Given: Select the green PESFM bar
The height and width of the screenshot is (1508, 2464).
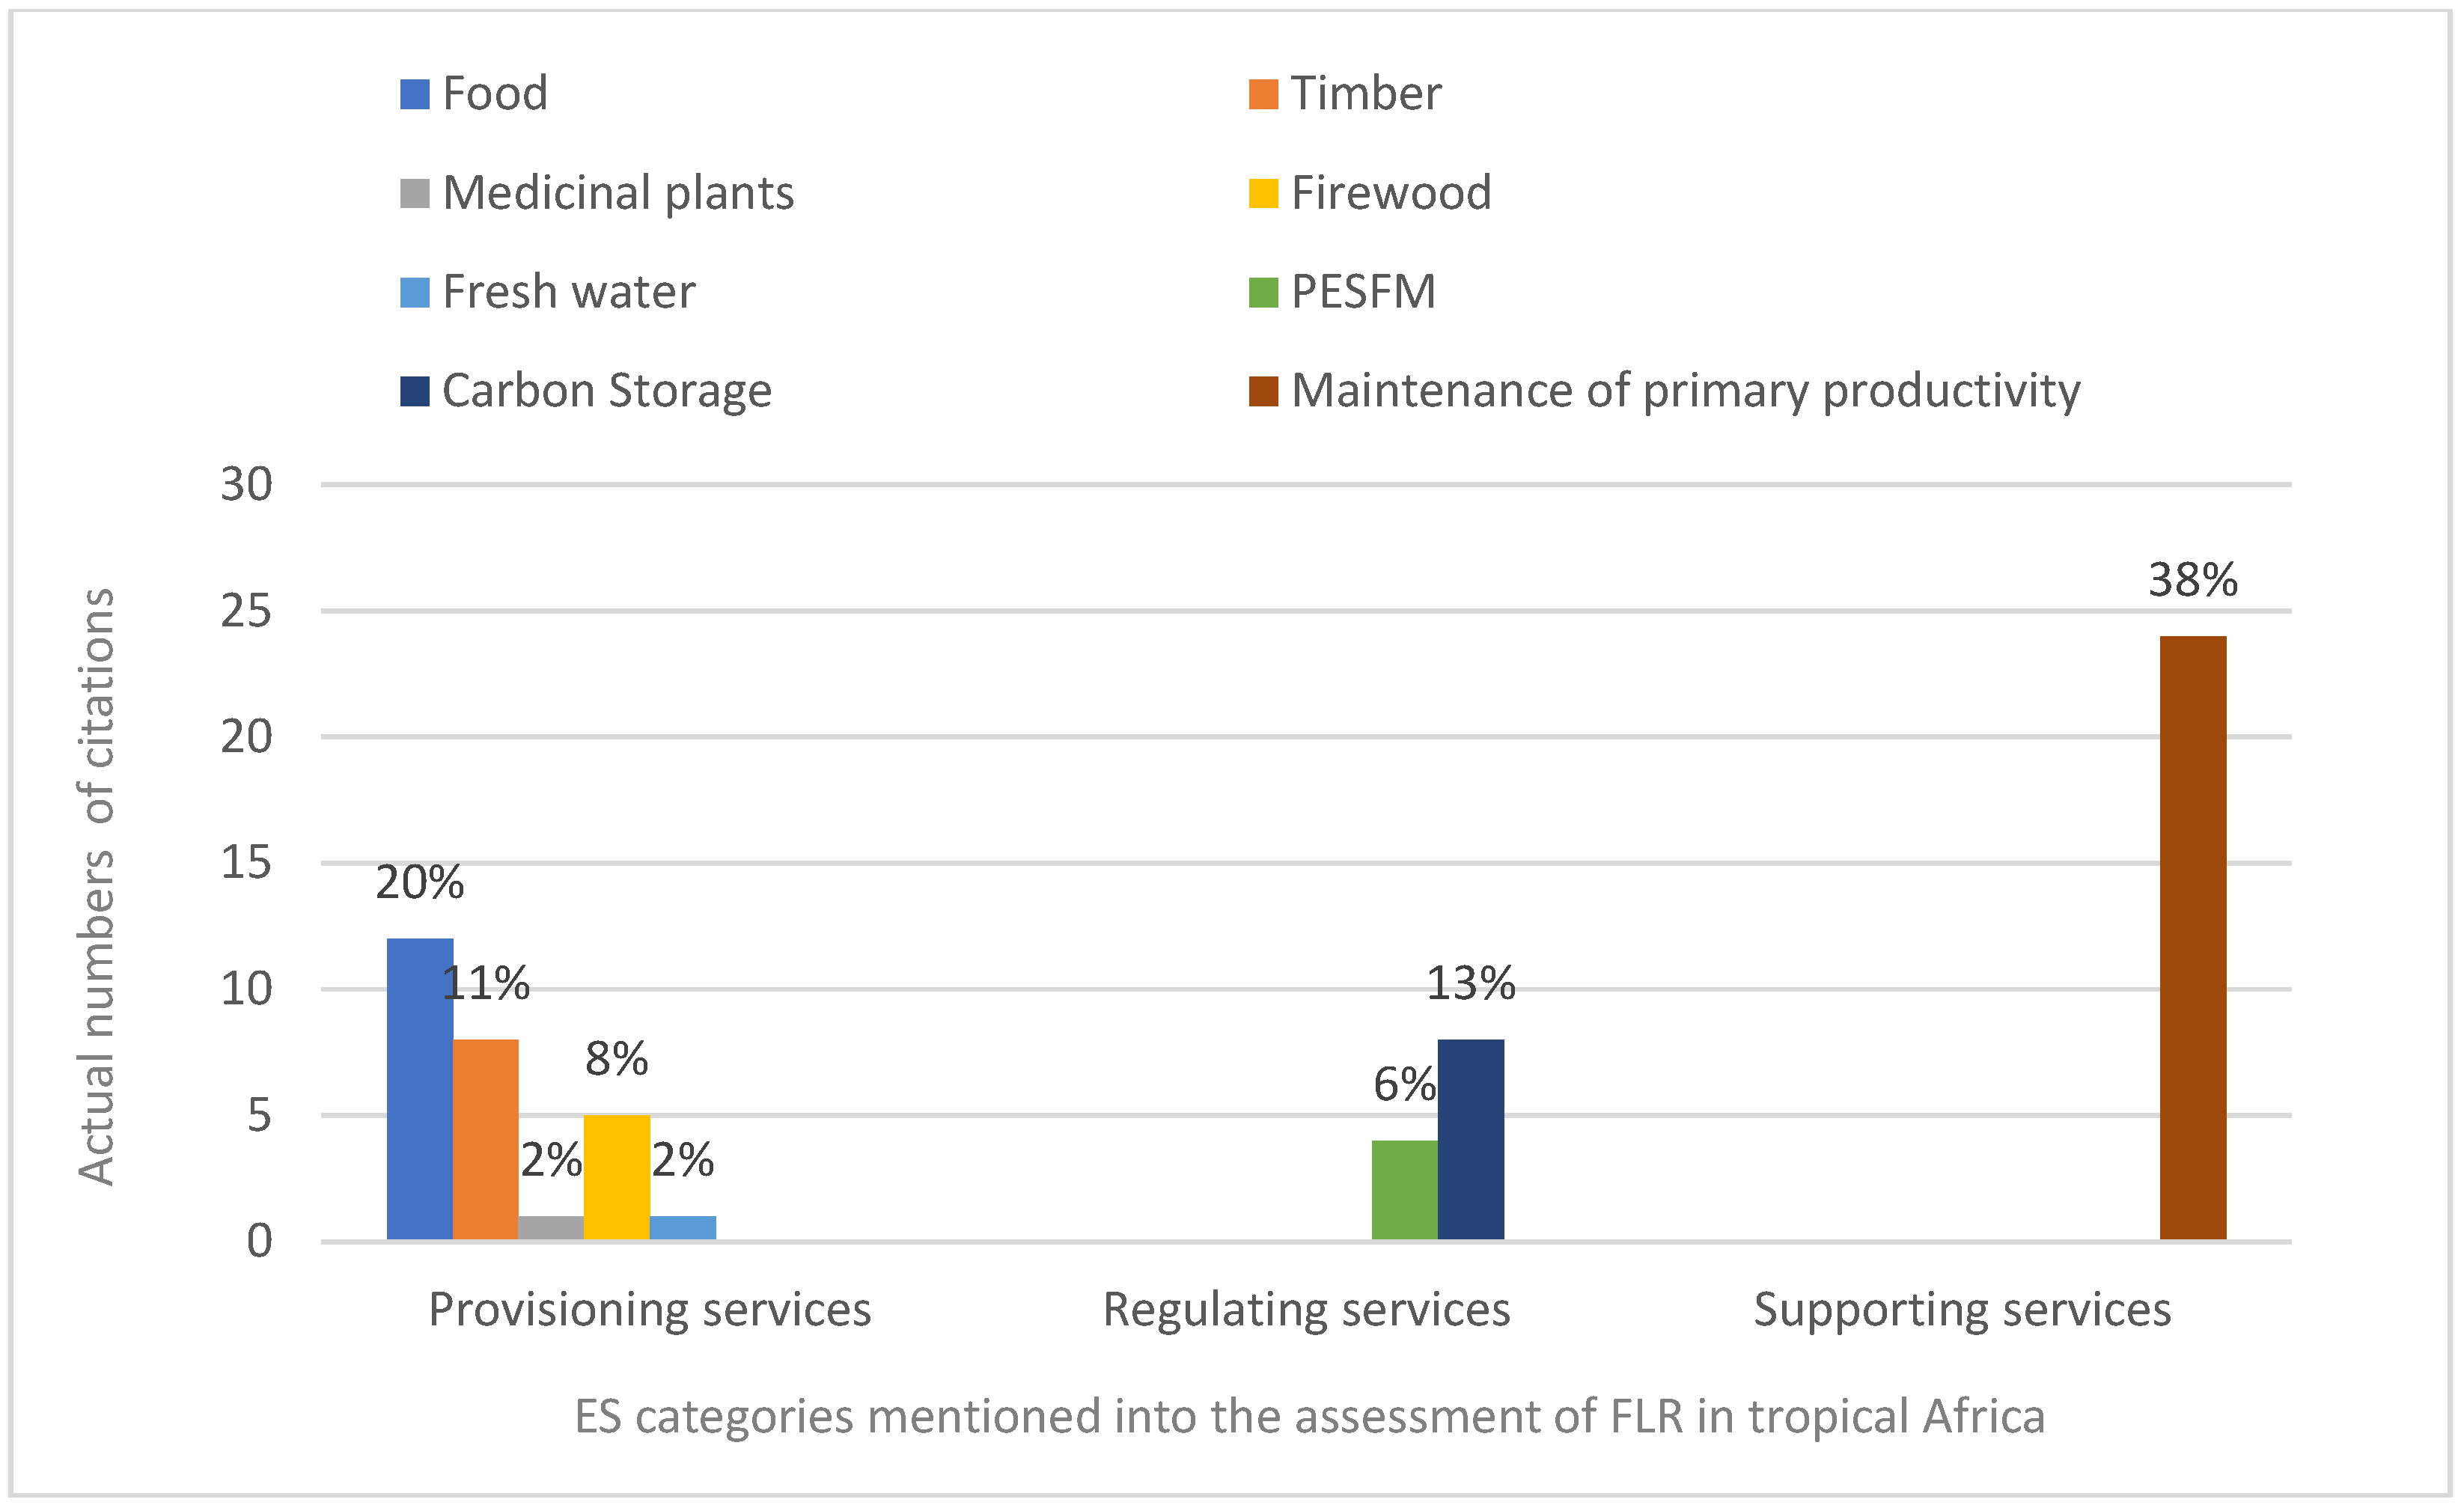Looking at the screenshot, I should [x=1404, y=1190].
